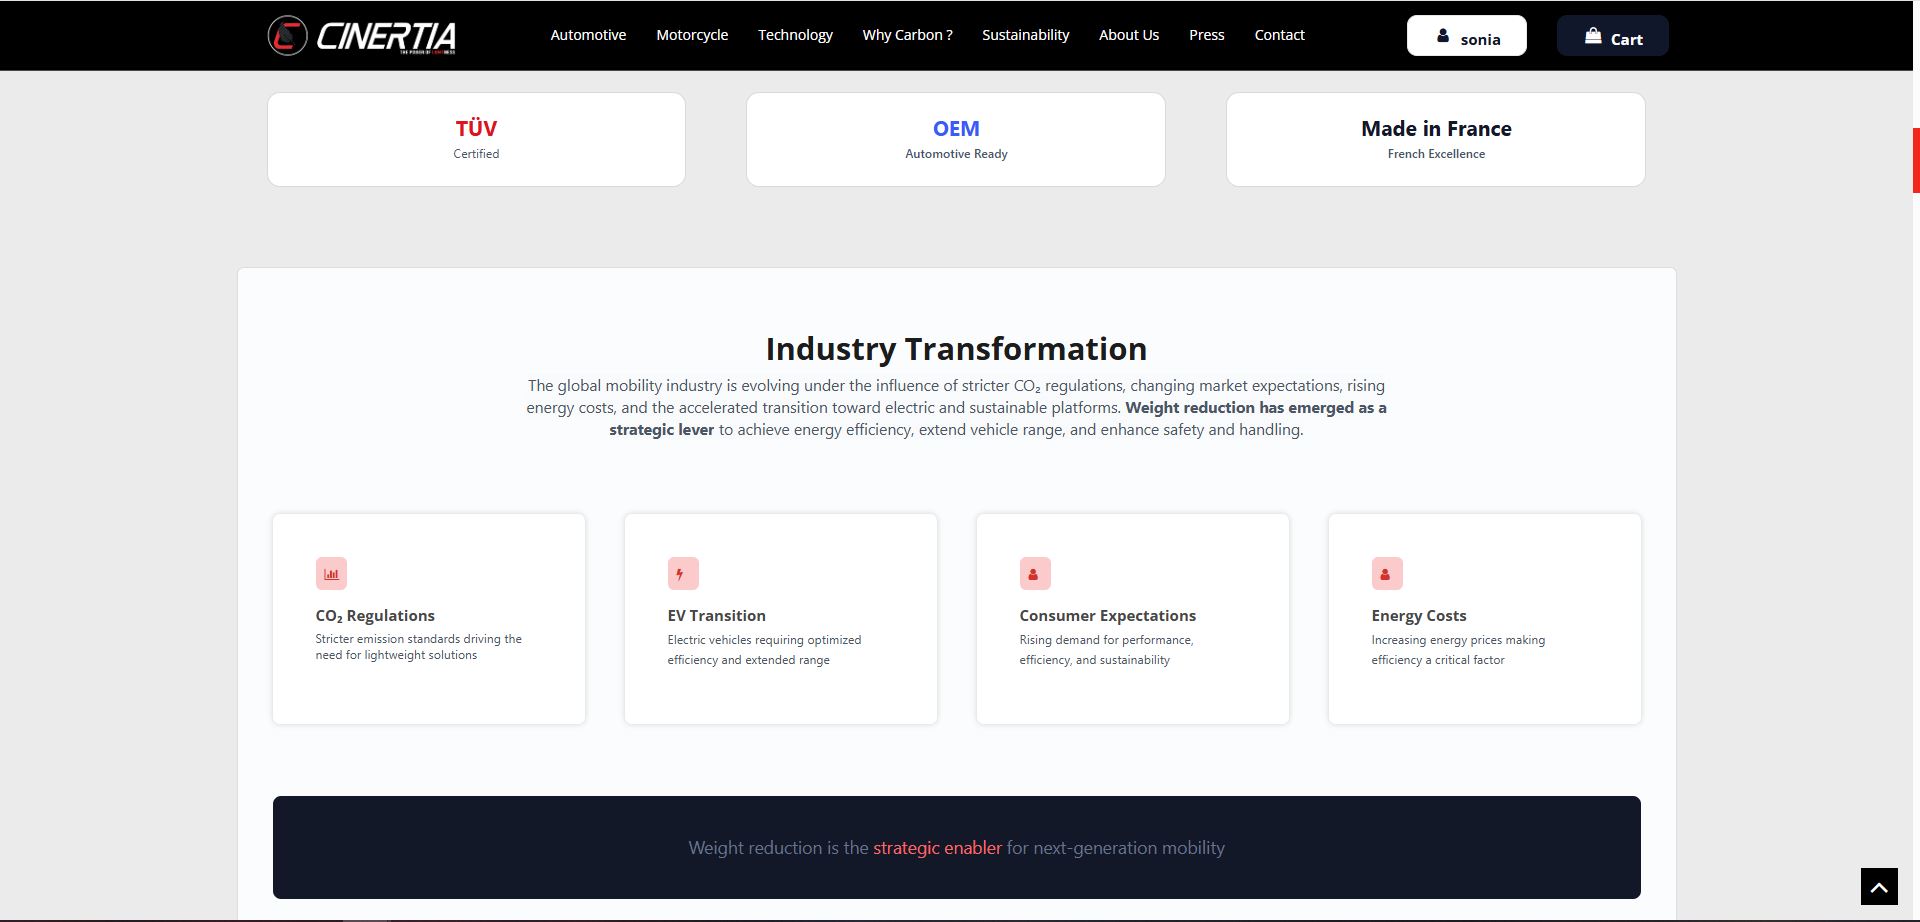Click the Contact link in header
1920x922 pixels.
point(1279,35)
